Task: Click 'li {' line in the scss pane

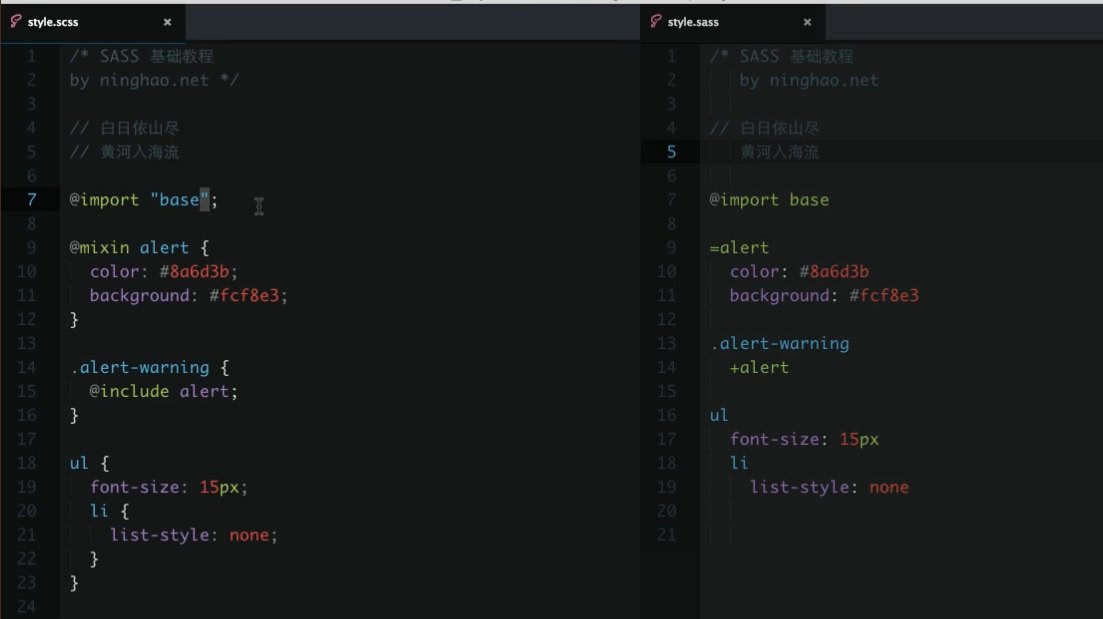Action: click(x=109, y=511)
